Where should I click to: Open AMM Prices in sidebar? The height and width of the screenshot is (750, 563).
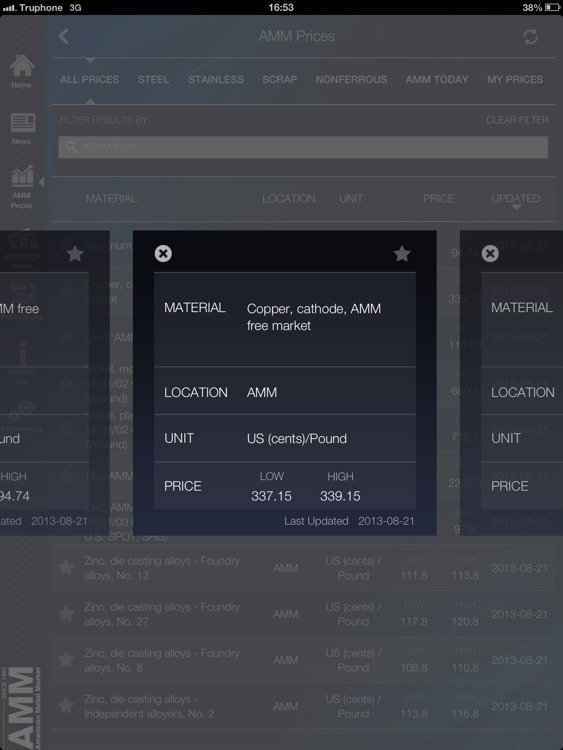coord(22,187)
